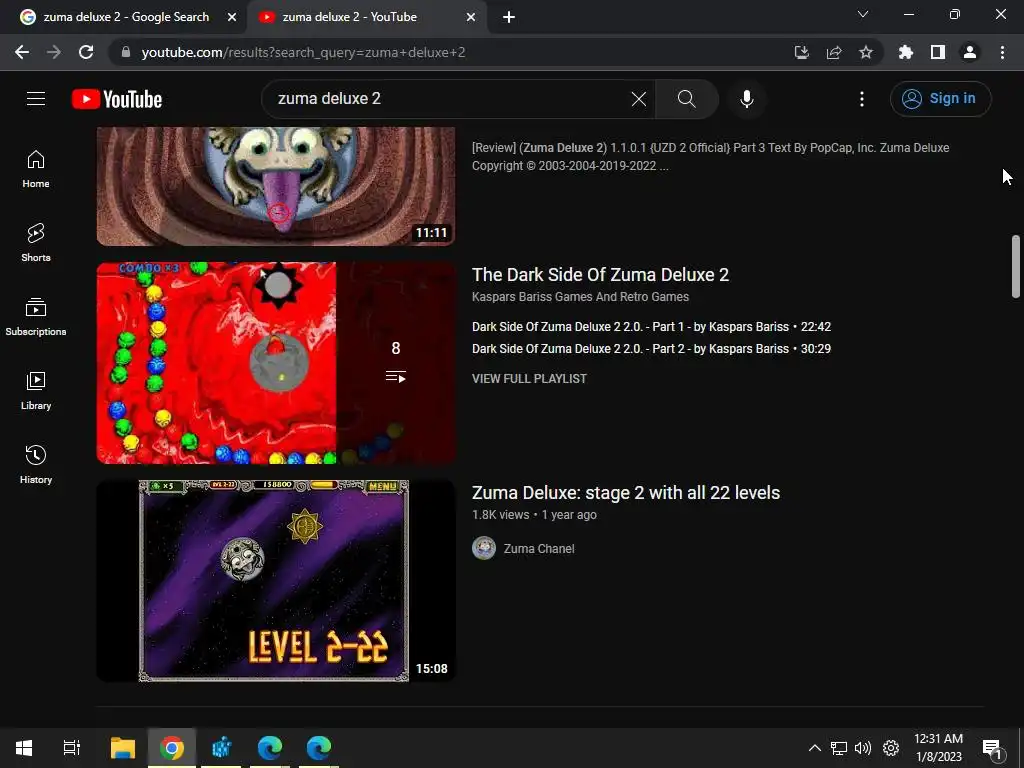This screenshot has height=768, width=1024.
Task: Open Zuma Deluxe stage 2 video title
Action: (626, 492)
